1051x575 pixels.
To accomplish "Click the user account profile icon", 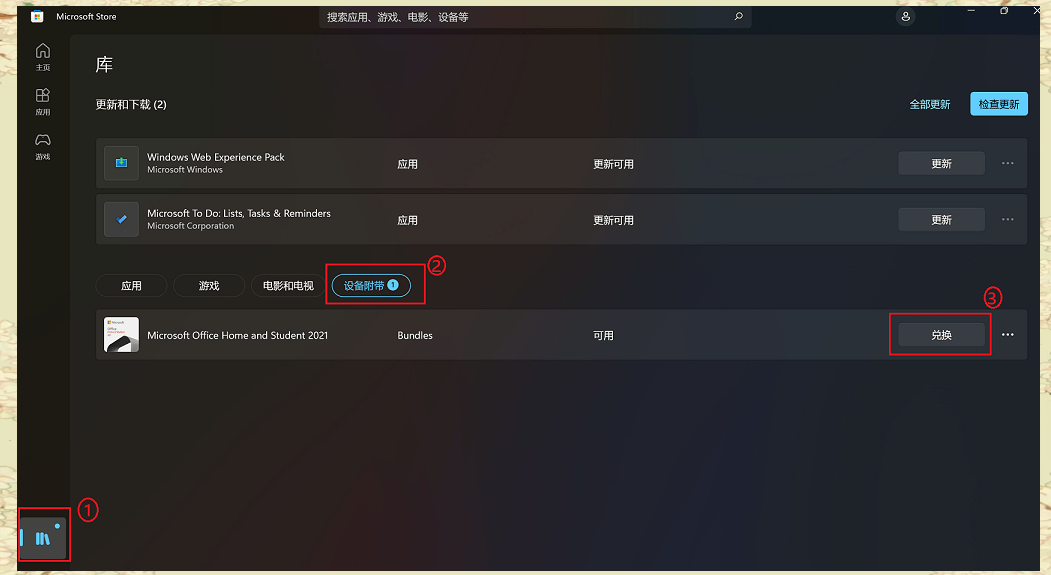I will click(906, 17).
